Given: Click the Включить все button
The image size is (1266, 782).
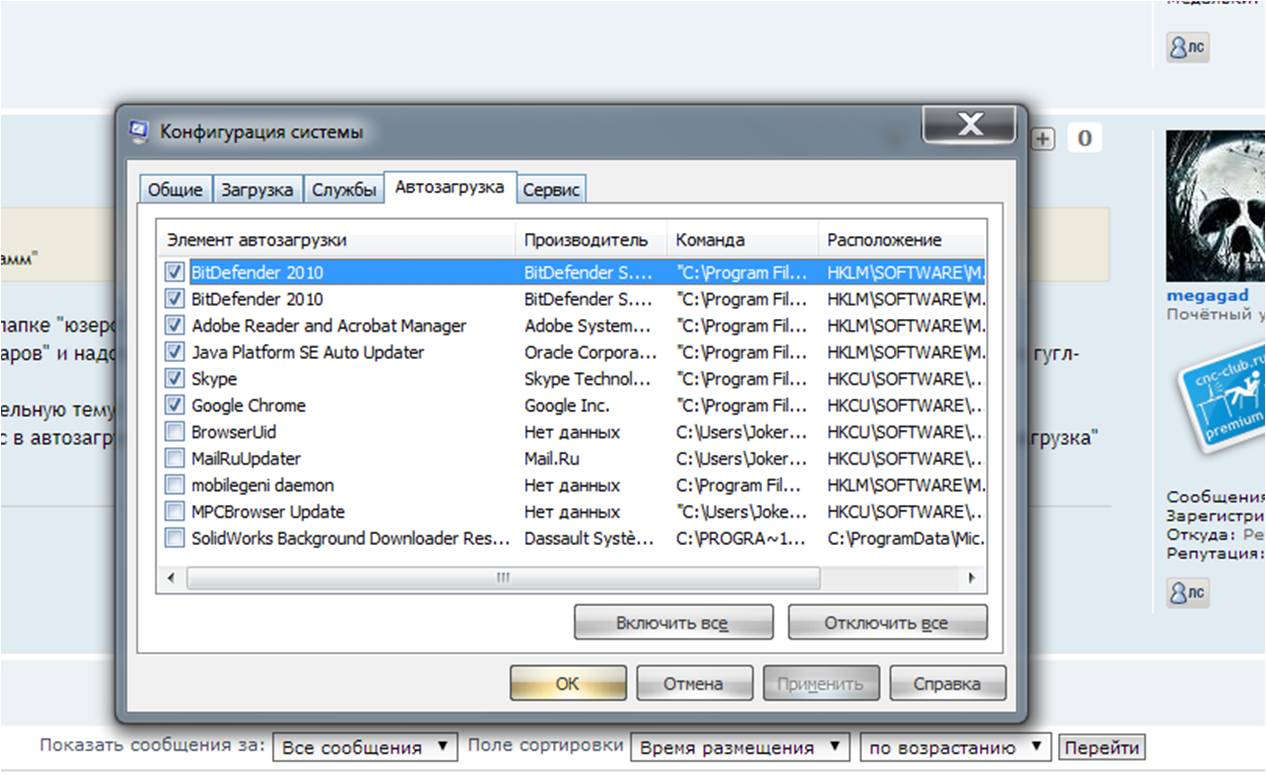Looking at the screenshot, I should coord(673,623).
